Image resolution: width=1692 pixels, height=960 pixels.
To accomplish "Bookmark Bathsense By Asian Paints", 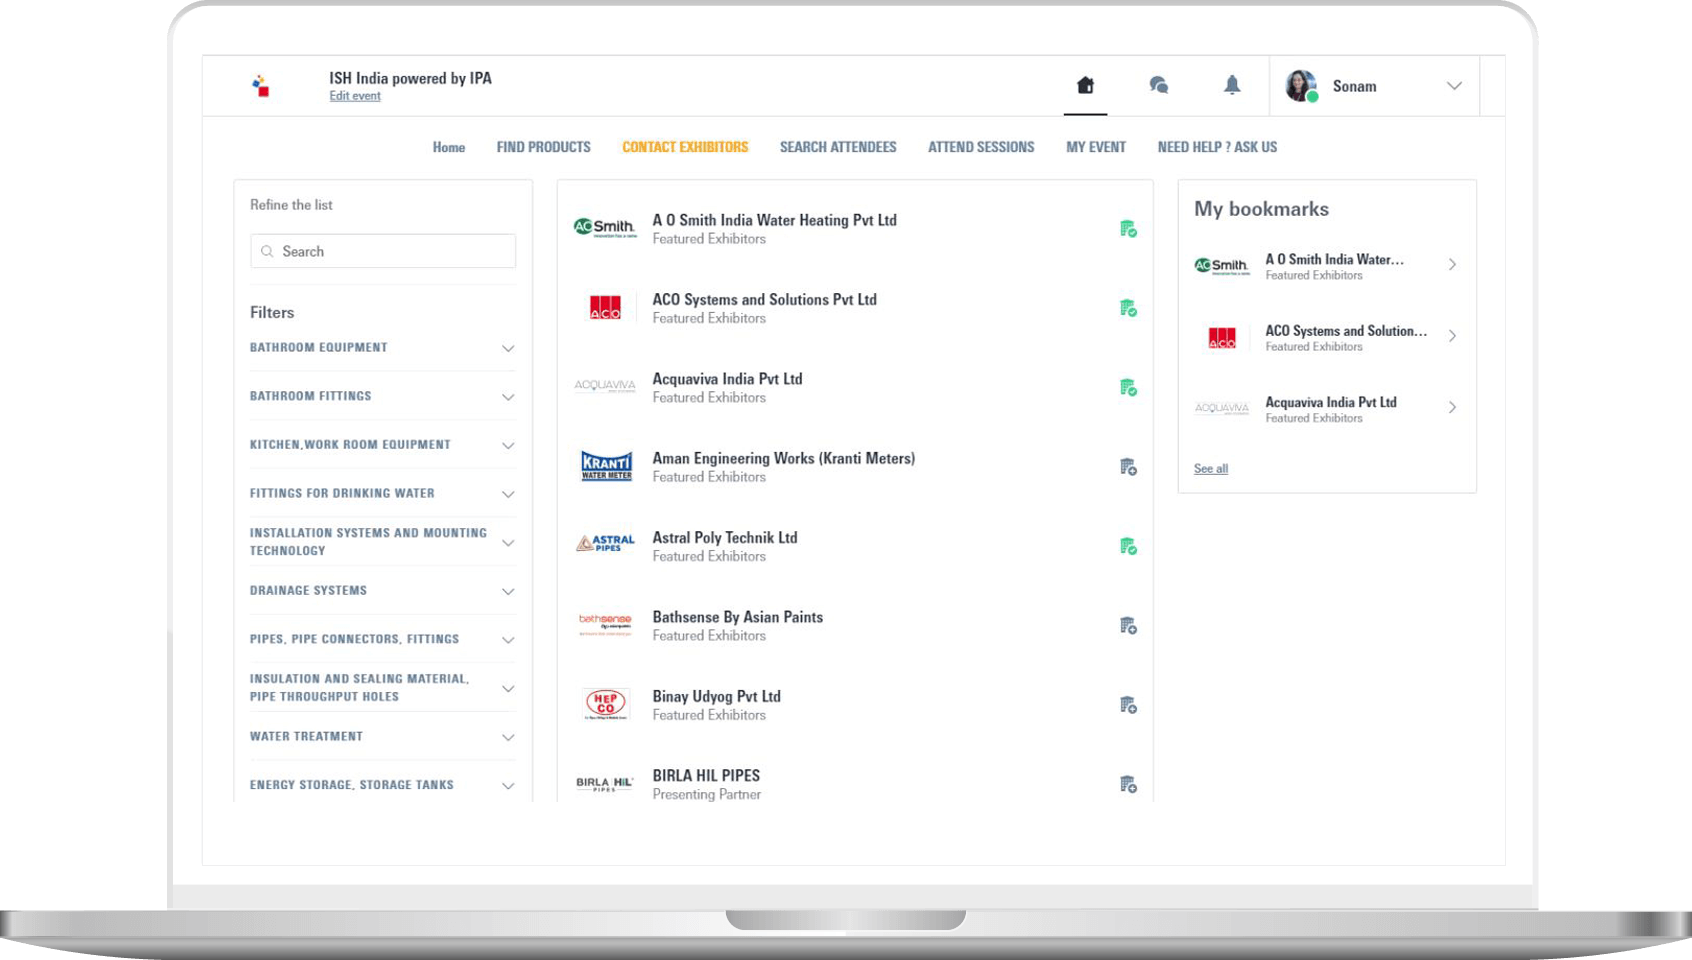I will (1128, 626).
